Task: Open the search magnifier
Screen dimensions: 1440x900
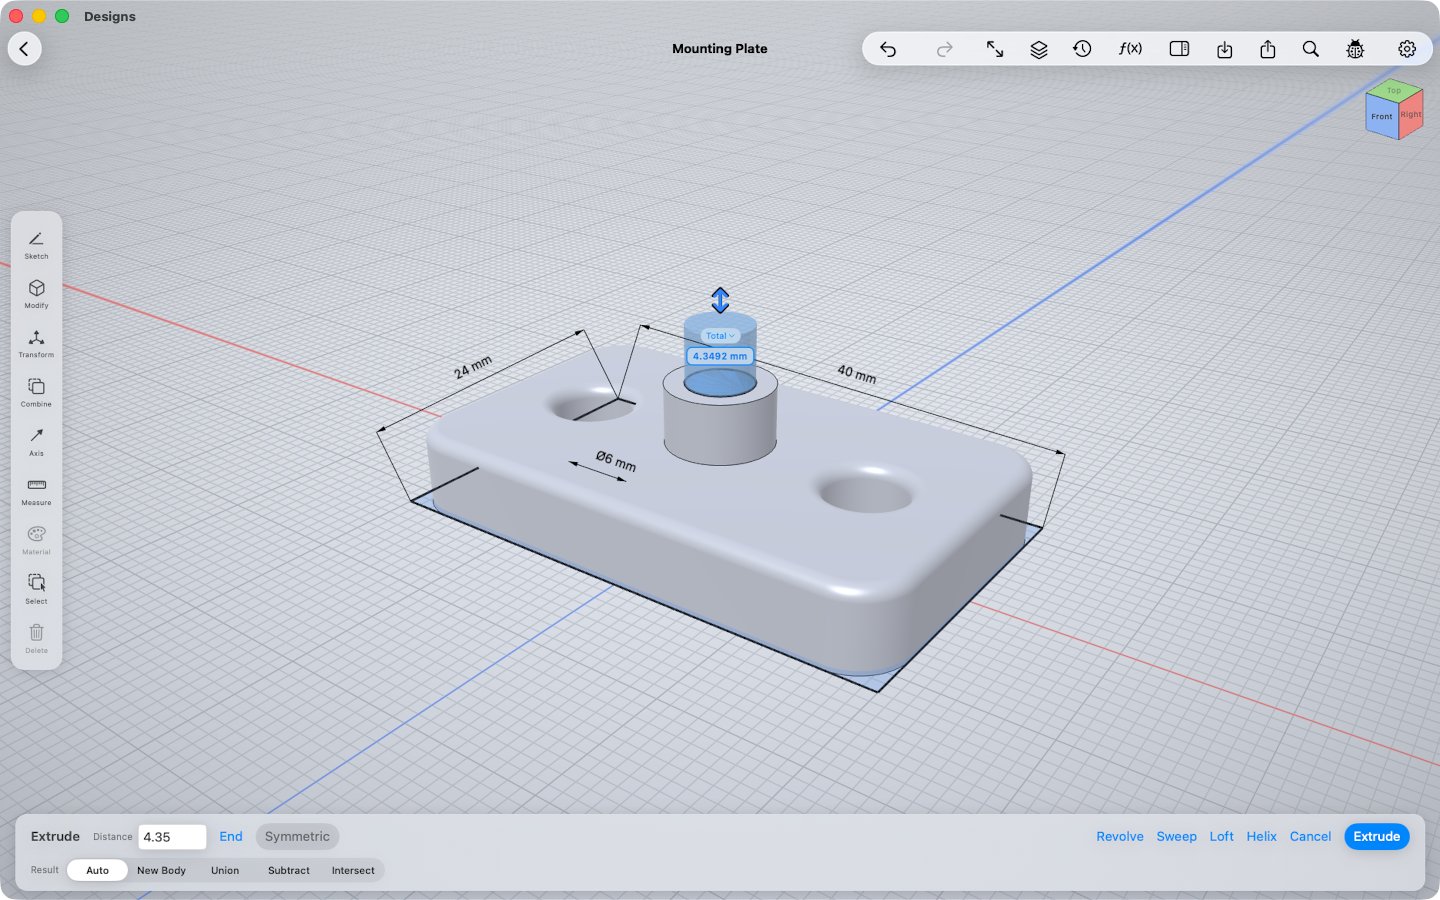Action: click(x=1311, y=49)
